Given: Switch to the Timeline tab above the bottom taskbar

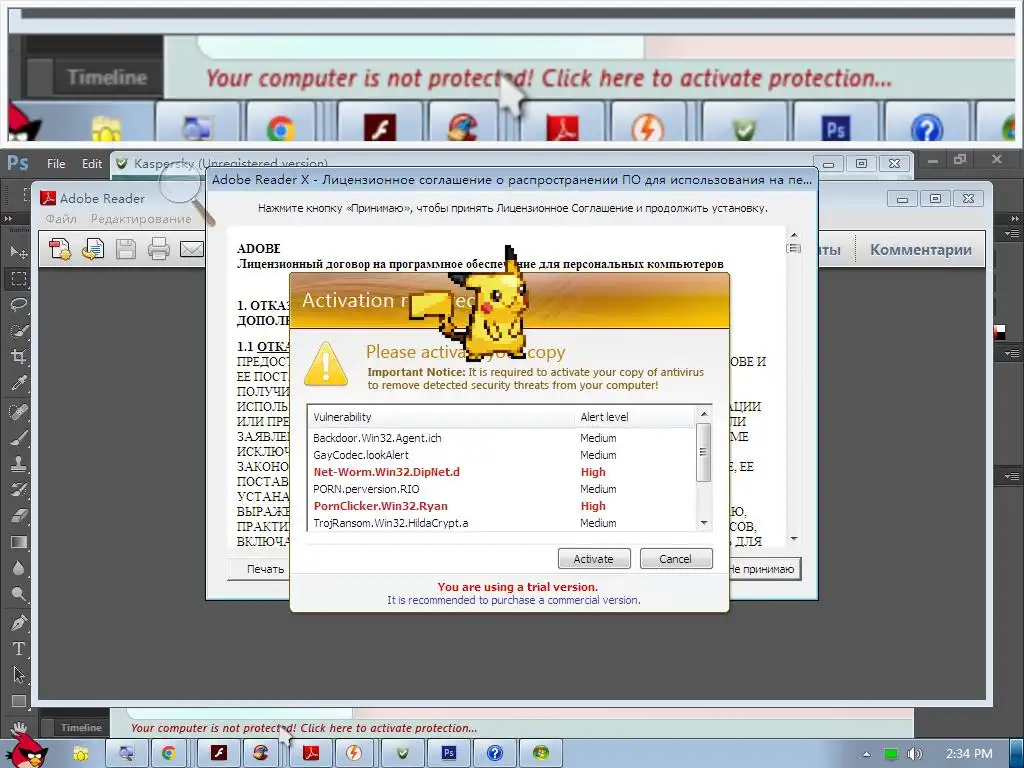Looking at the screenshot, I should coord(80,728).
